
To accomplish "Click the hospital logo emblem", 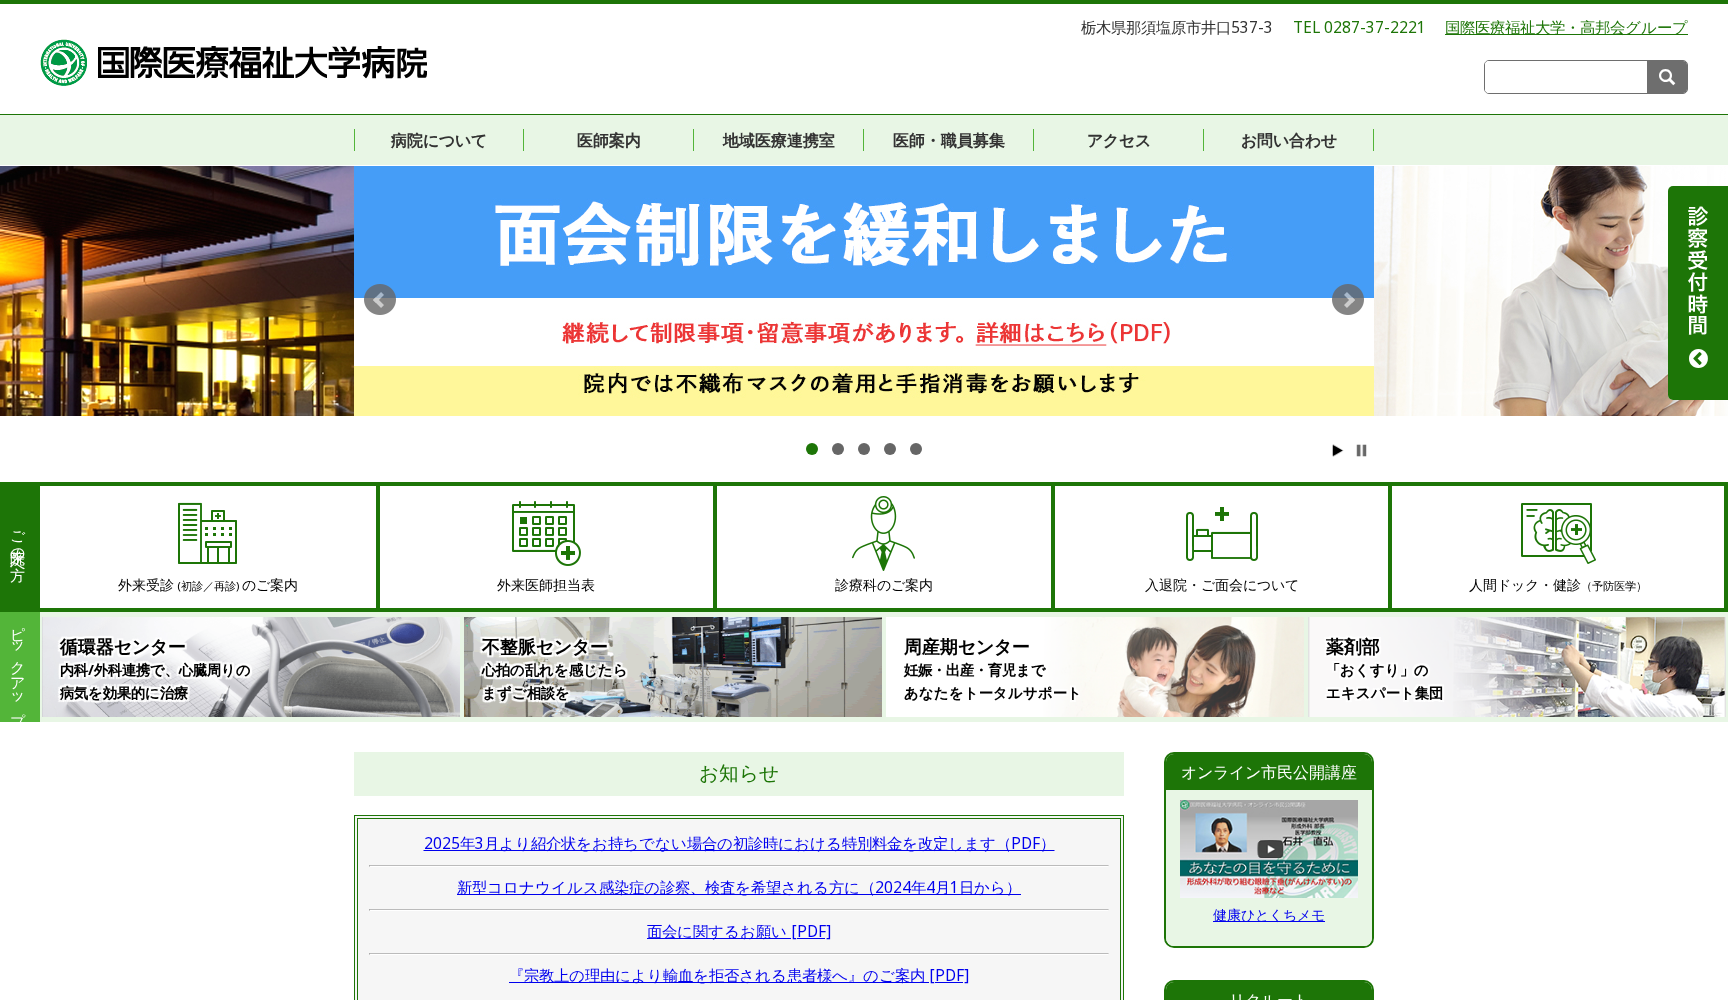I will [x=62, y=63].
